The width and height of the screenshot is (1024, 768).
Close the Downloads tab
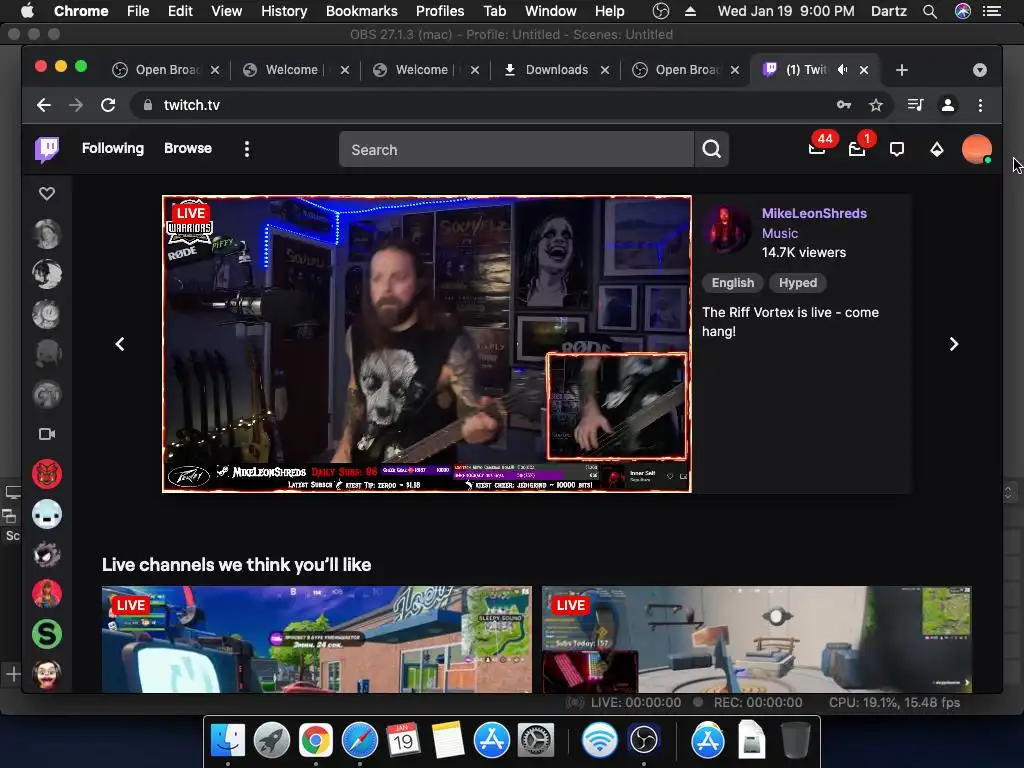coord(605,70)
